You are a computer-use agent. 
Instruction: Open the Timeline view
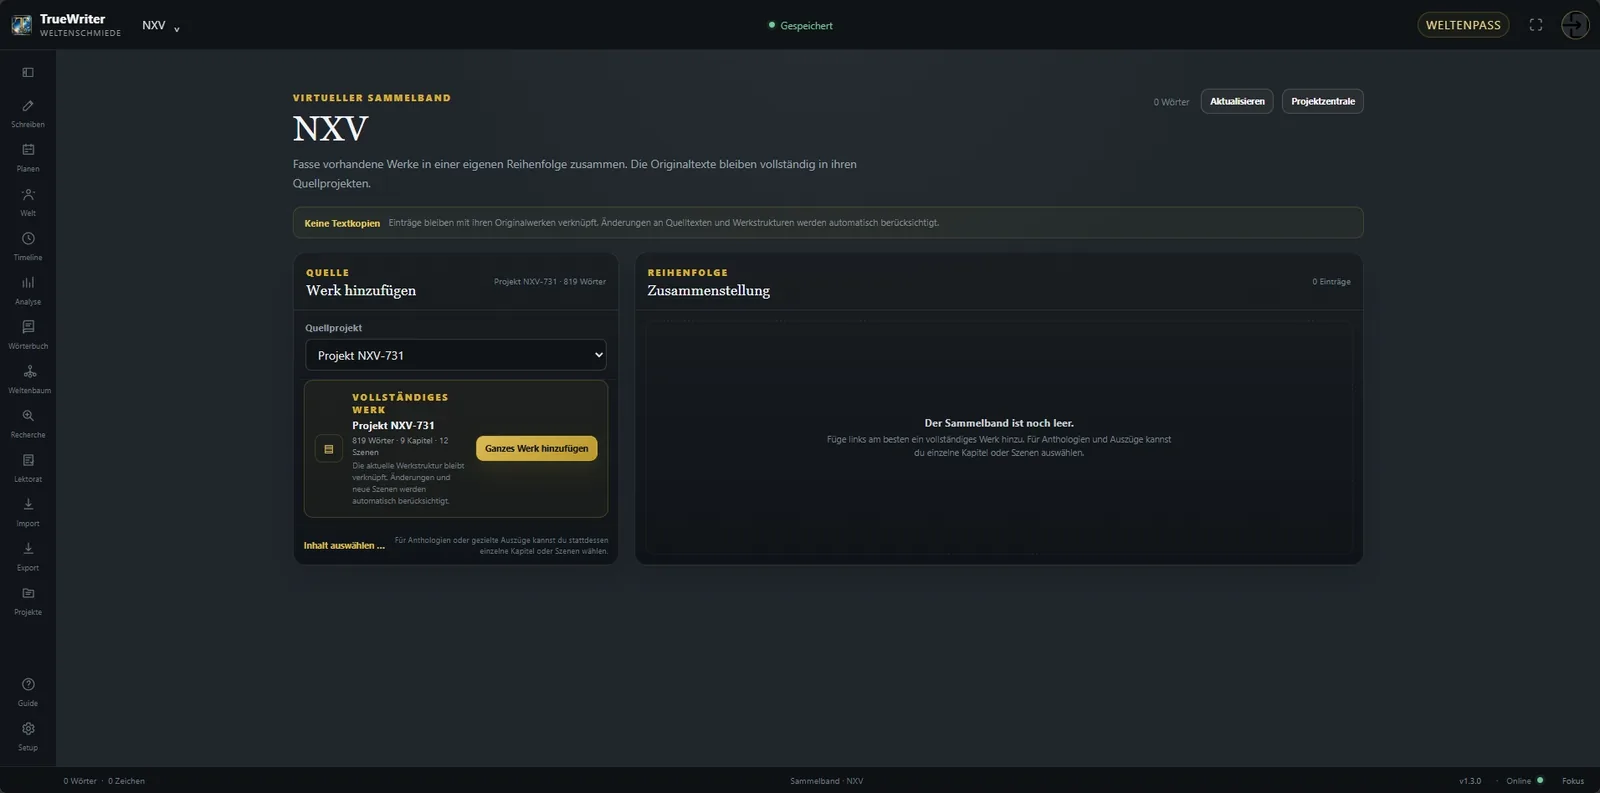(x=28, y=246)
